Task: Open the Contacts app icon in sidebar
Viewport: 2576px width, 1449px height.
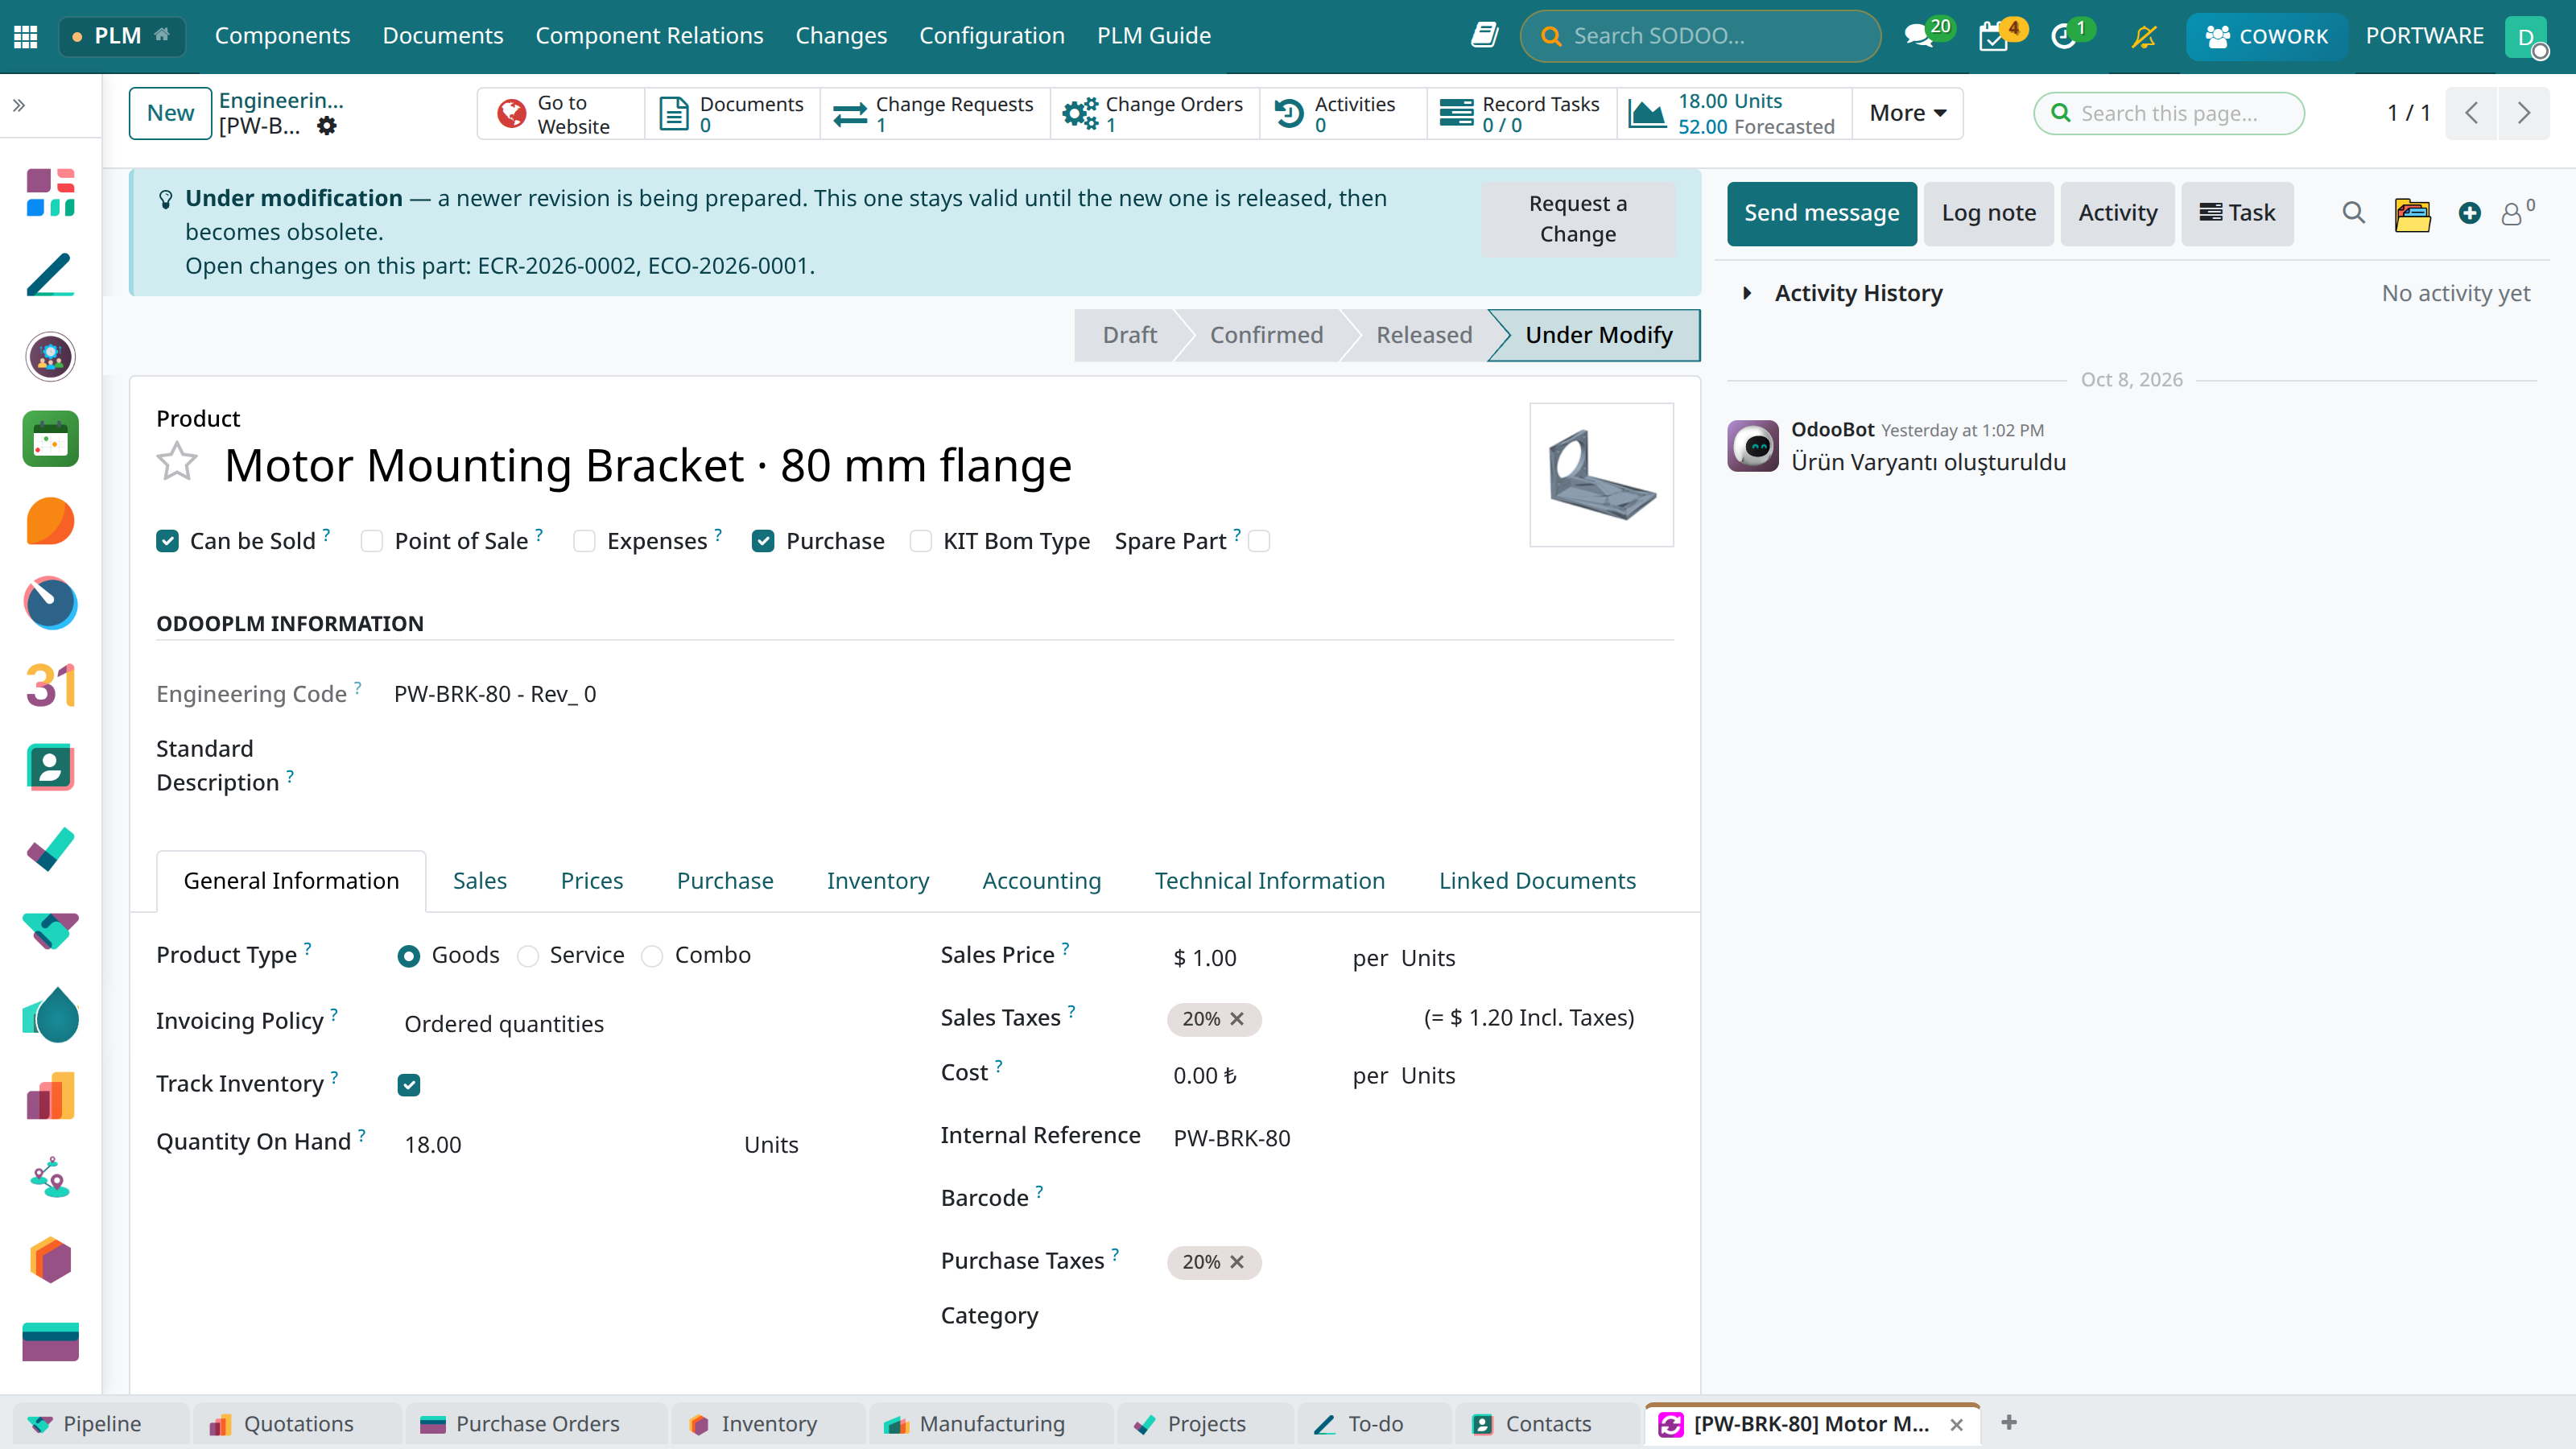Action: coord(50,767)
